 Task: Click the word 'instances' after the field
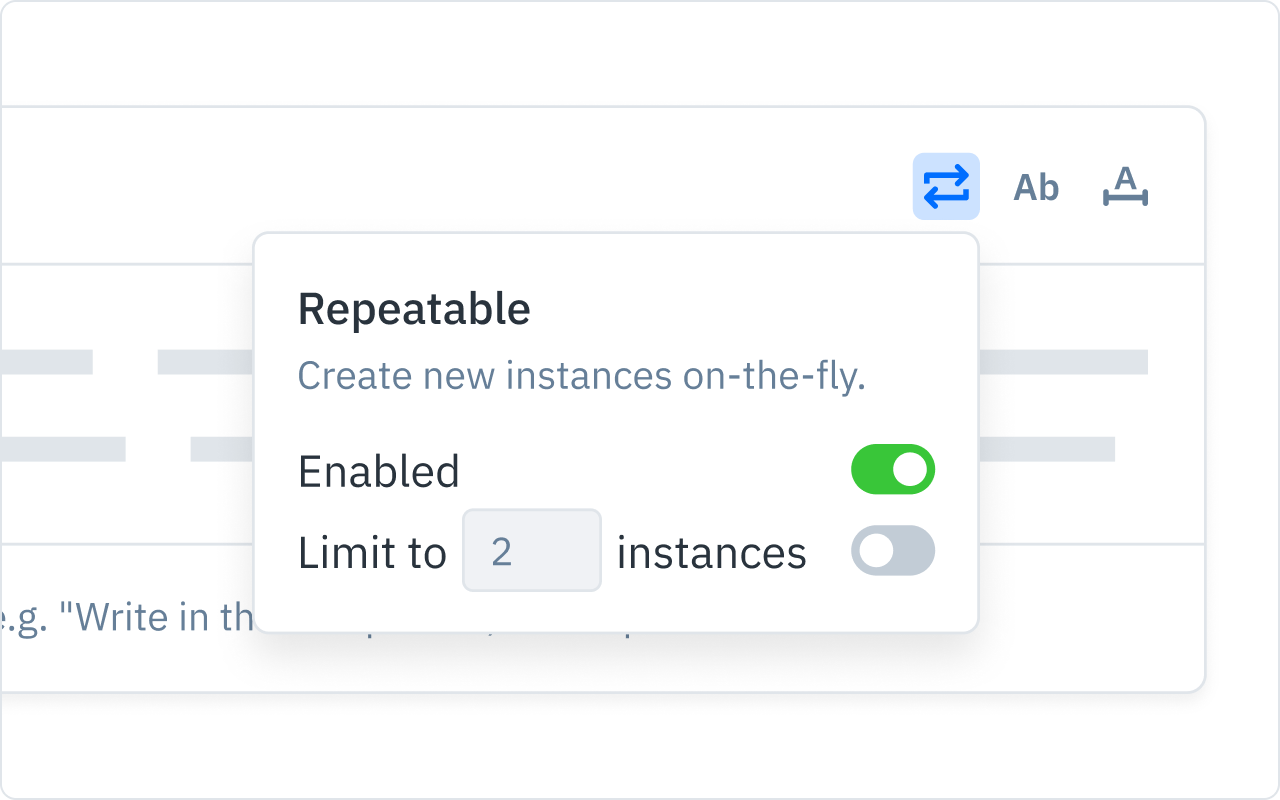(x=712, y=552)
